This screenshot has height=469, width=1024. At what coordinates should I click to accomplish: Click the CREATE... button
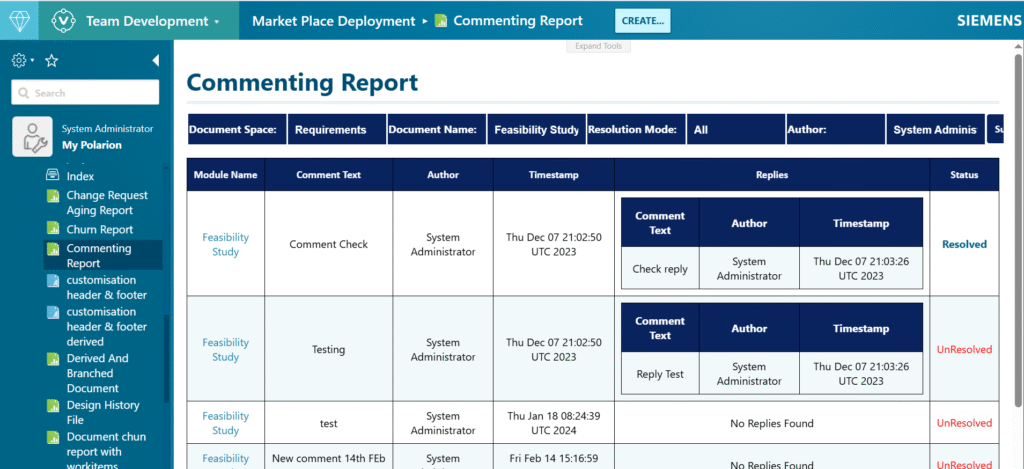642,21
